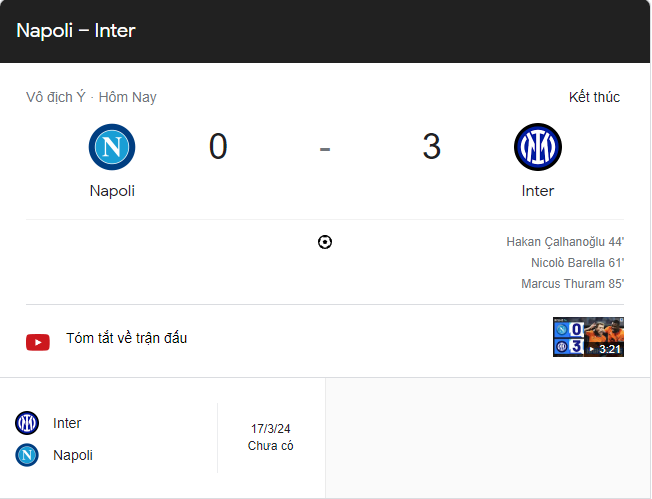Select the Napoli team name under crest
This screenshot has height=499, width=652.
tap(112, 191)
